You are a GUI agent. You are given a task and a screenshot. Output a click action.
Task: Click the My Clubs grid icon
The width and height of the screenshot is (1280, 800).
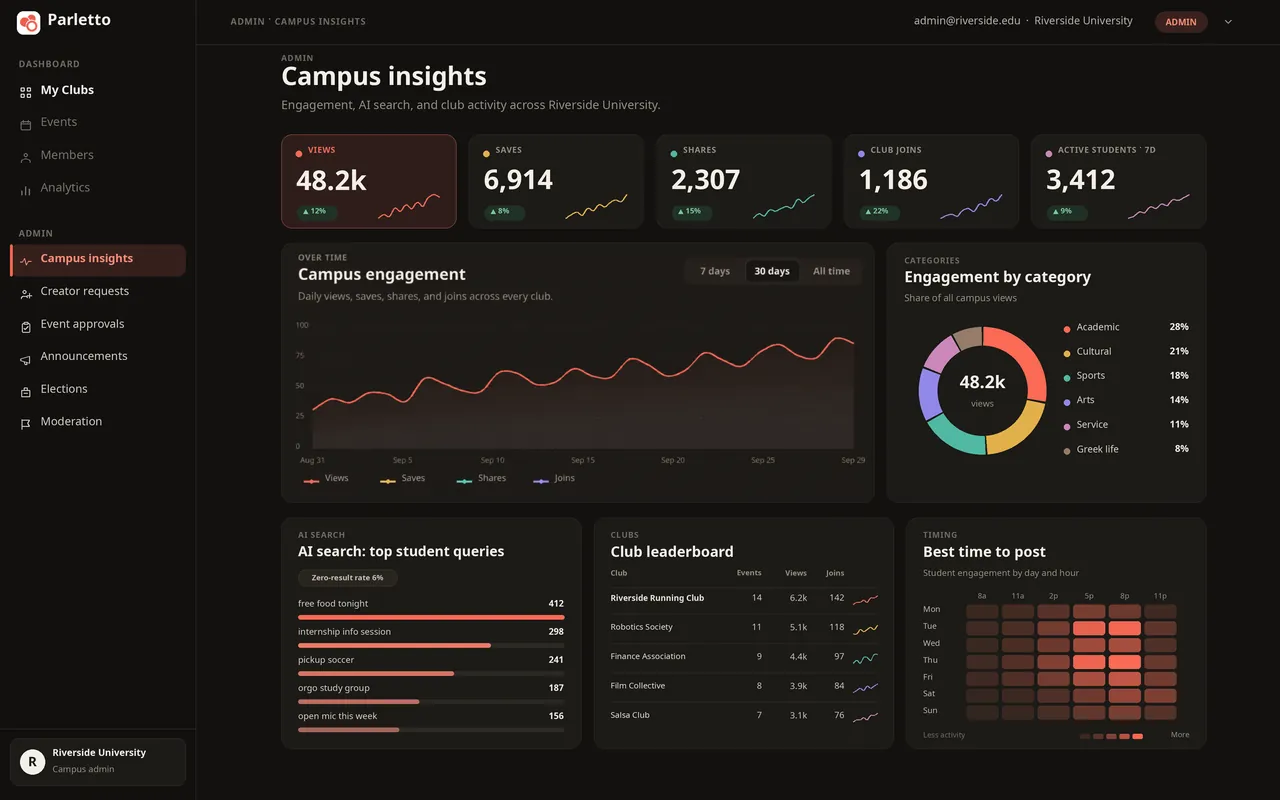point(26,92)
